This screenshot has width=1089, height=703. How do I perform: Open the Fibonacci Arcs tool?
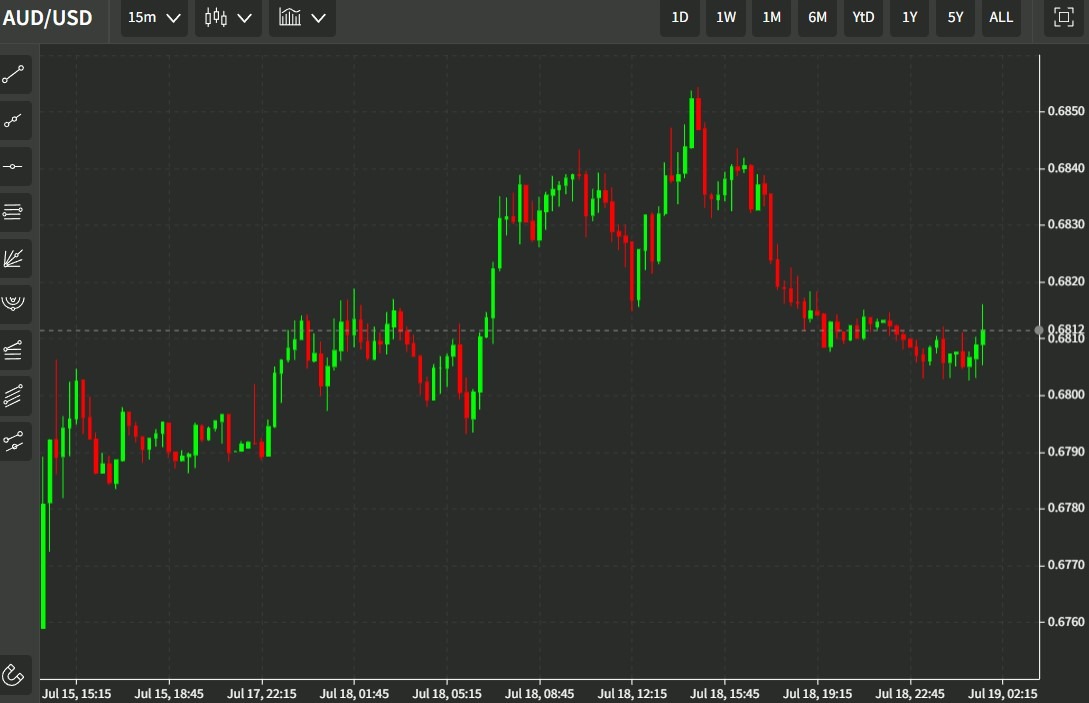click(14, 304)
